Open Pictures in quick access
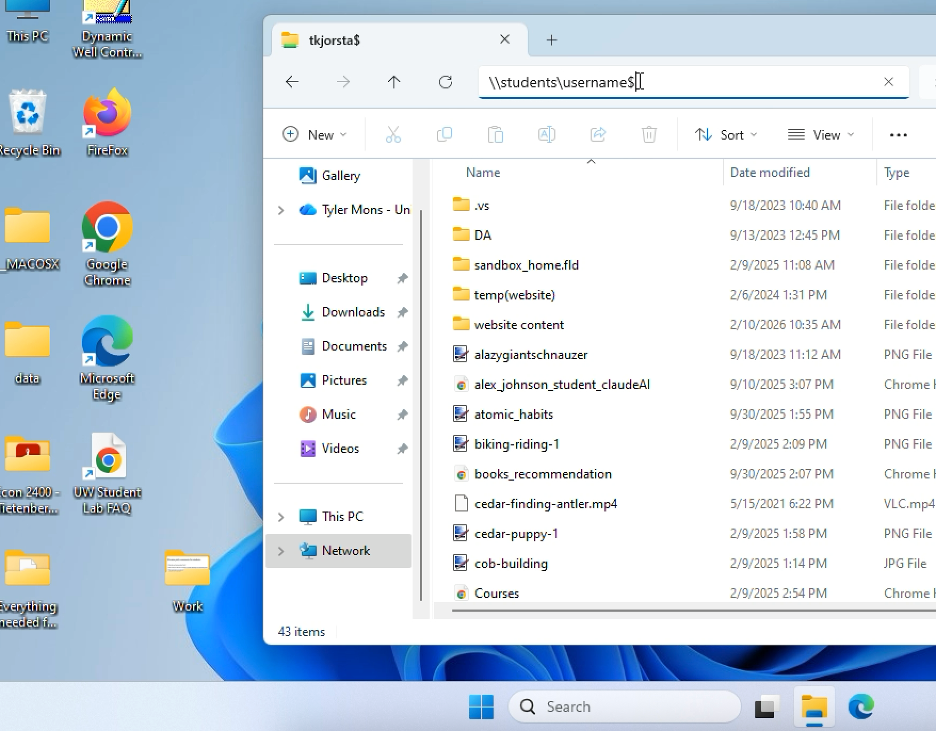This screenshot has width=936, height=732. coord(344,380)
